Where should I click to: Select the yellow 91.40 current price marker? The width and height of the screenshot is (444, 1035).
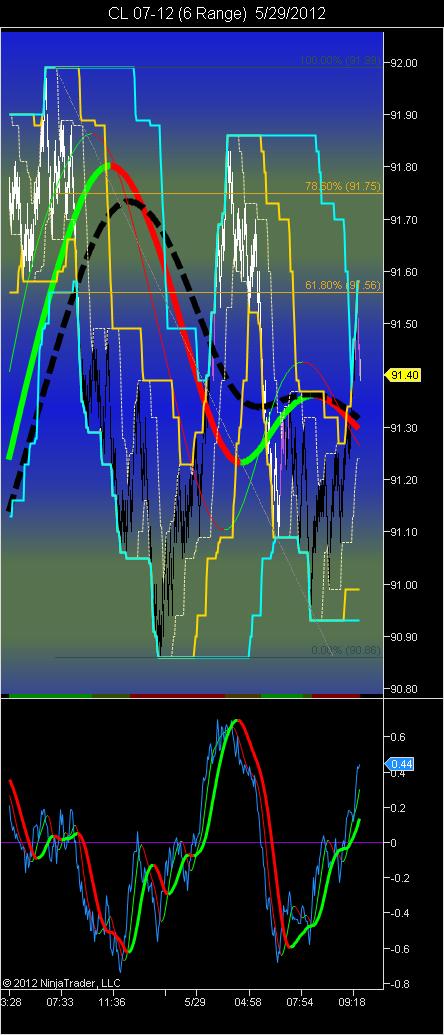(401, 376)
